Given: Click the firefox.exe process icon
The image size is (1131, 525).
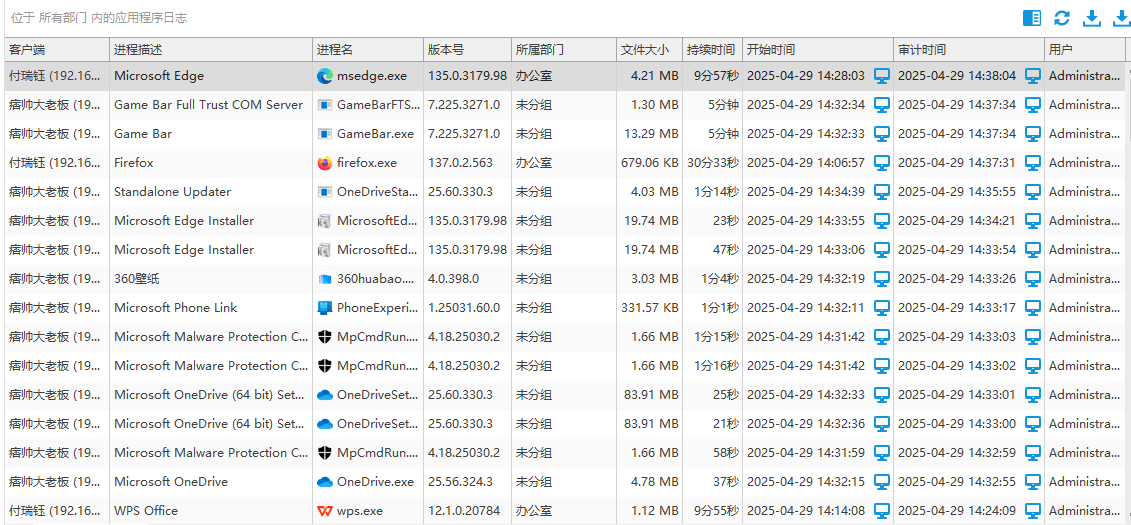Looking at the screenshot, I should coord(325,163).
